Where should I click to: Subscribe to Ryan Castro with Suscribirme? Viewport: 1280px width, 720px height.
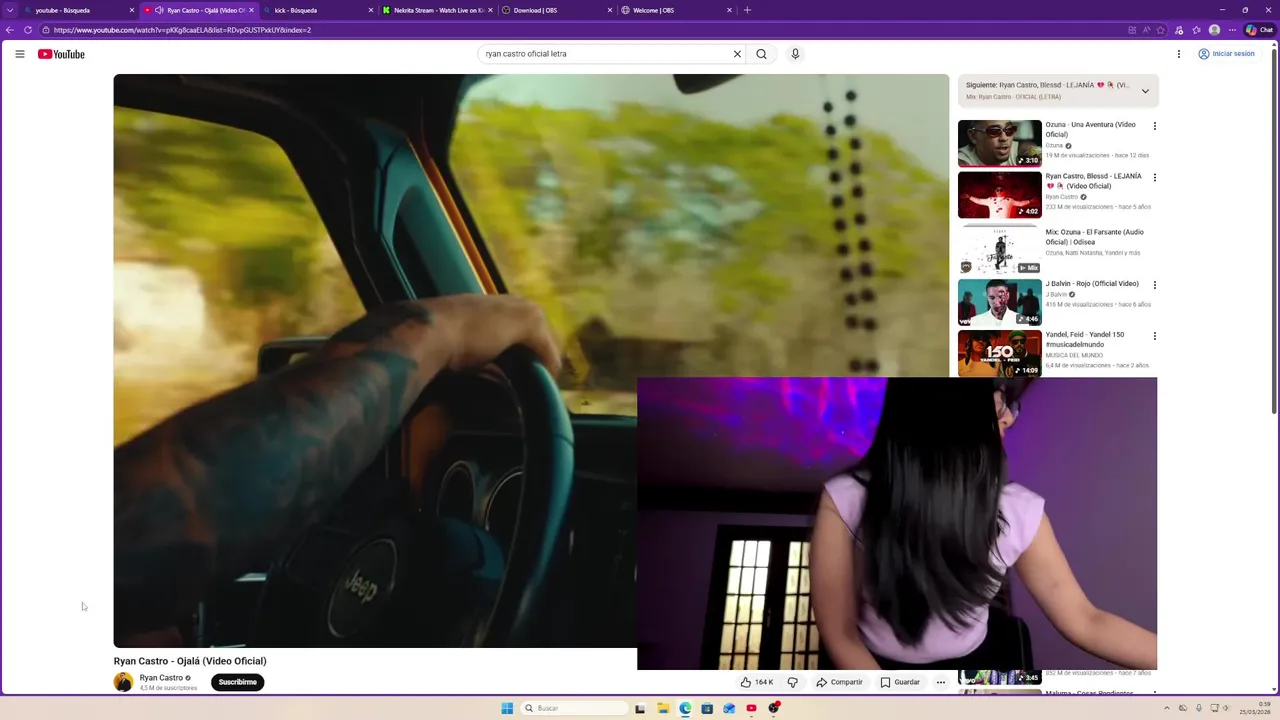(238, 682)
